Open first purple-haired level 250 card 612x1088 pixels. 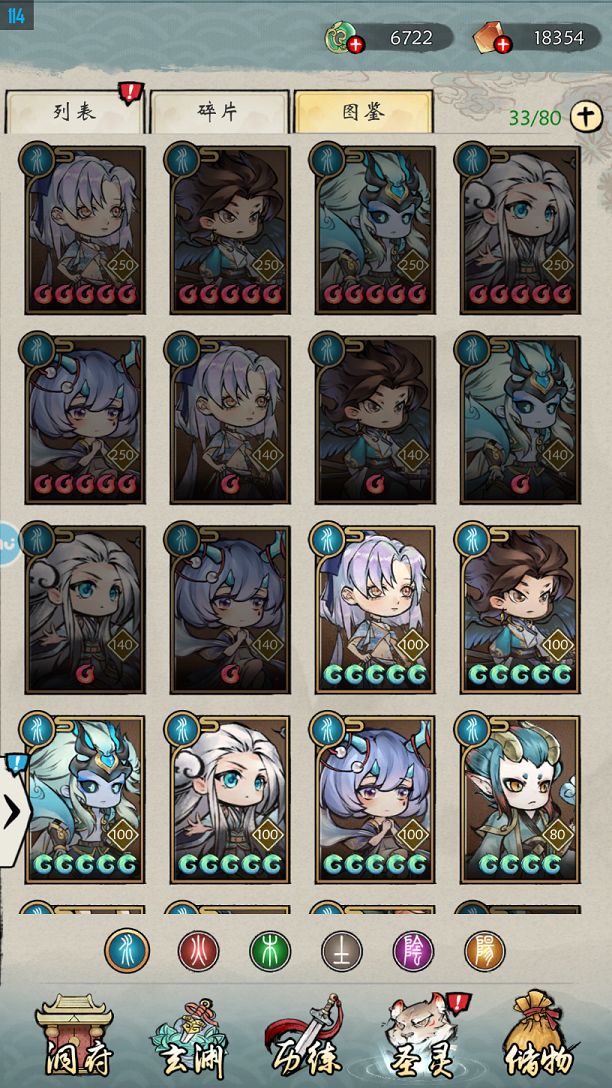coord(85,230)
